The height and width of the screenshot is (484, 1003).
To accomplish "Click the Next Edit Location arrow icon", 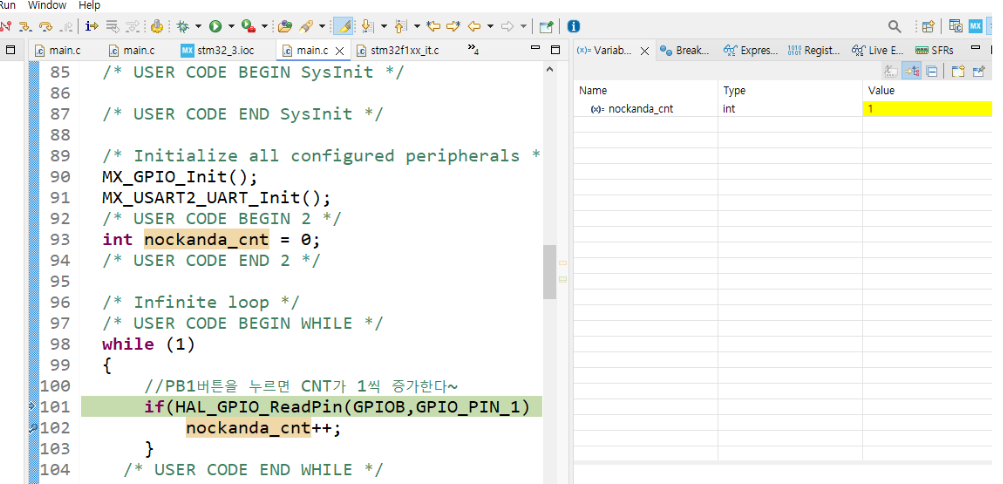I will [x=454, y=26].
